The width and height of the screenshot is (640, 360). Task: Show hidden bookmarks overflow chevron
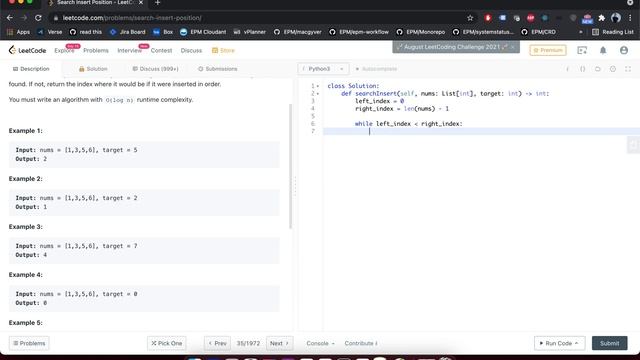coord(580,32)
